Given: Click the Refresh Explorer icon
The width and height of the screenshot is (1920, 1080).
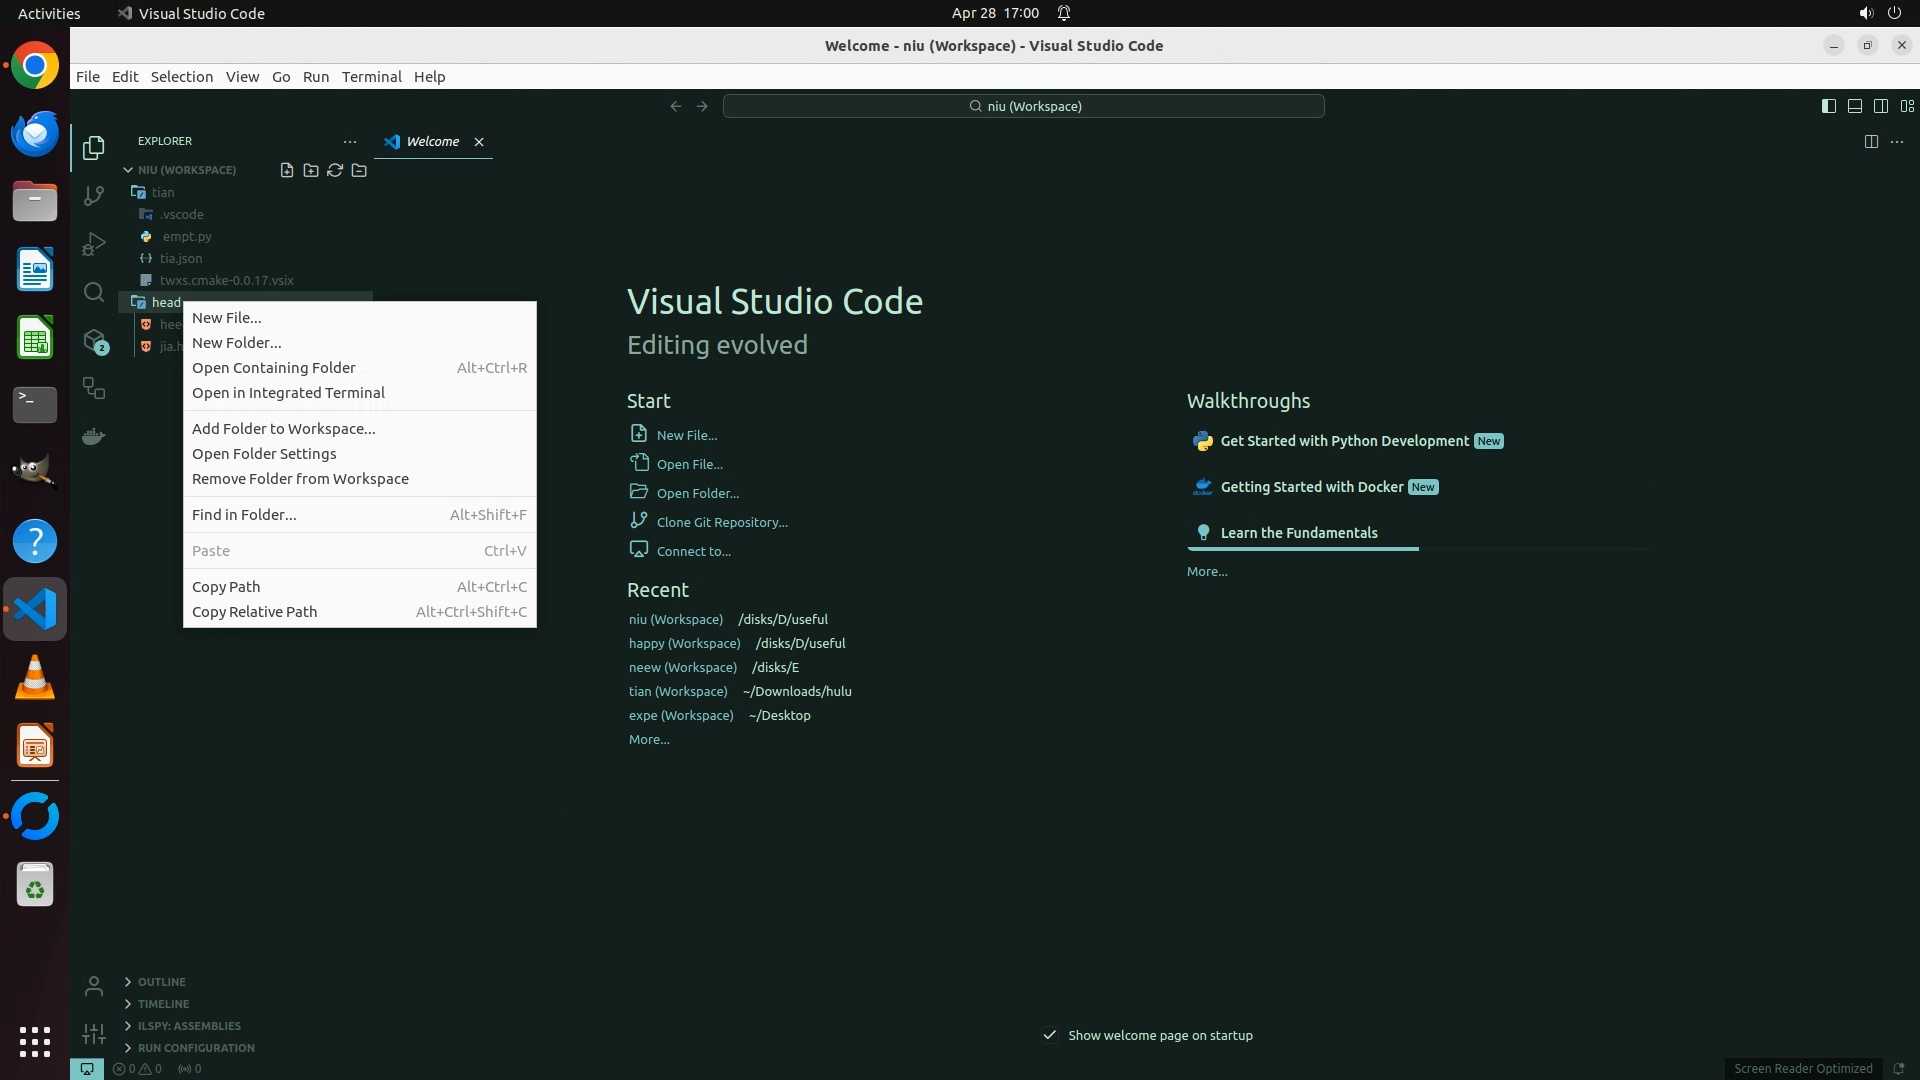Looking at the screenshot, I should pos(335,170).
